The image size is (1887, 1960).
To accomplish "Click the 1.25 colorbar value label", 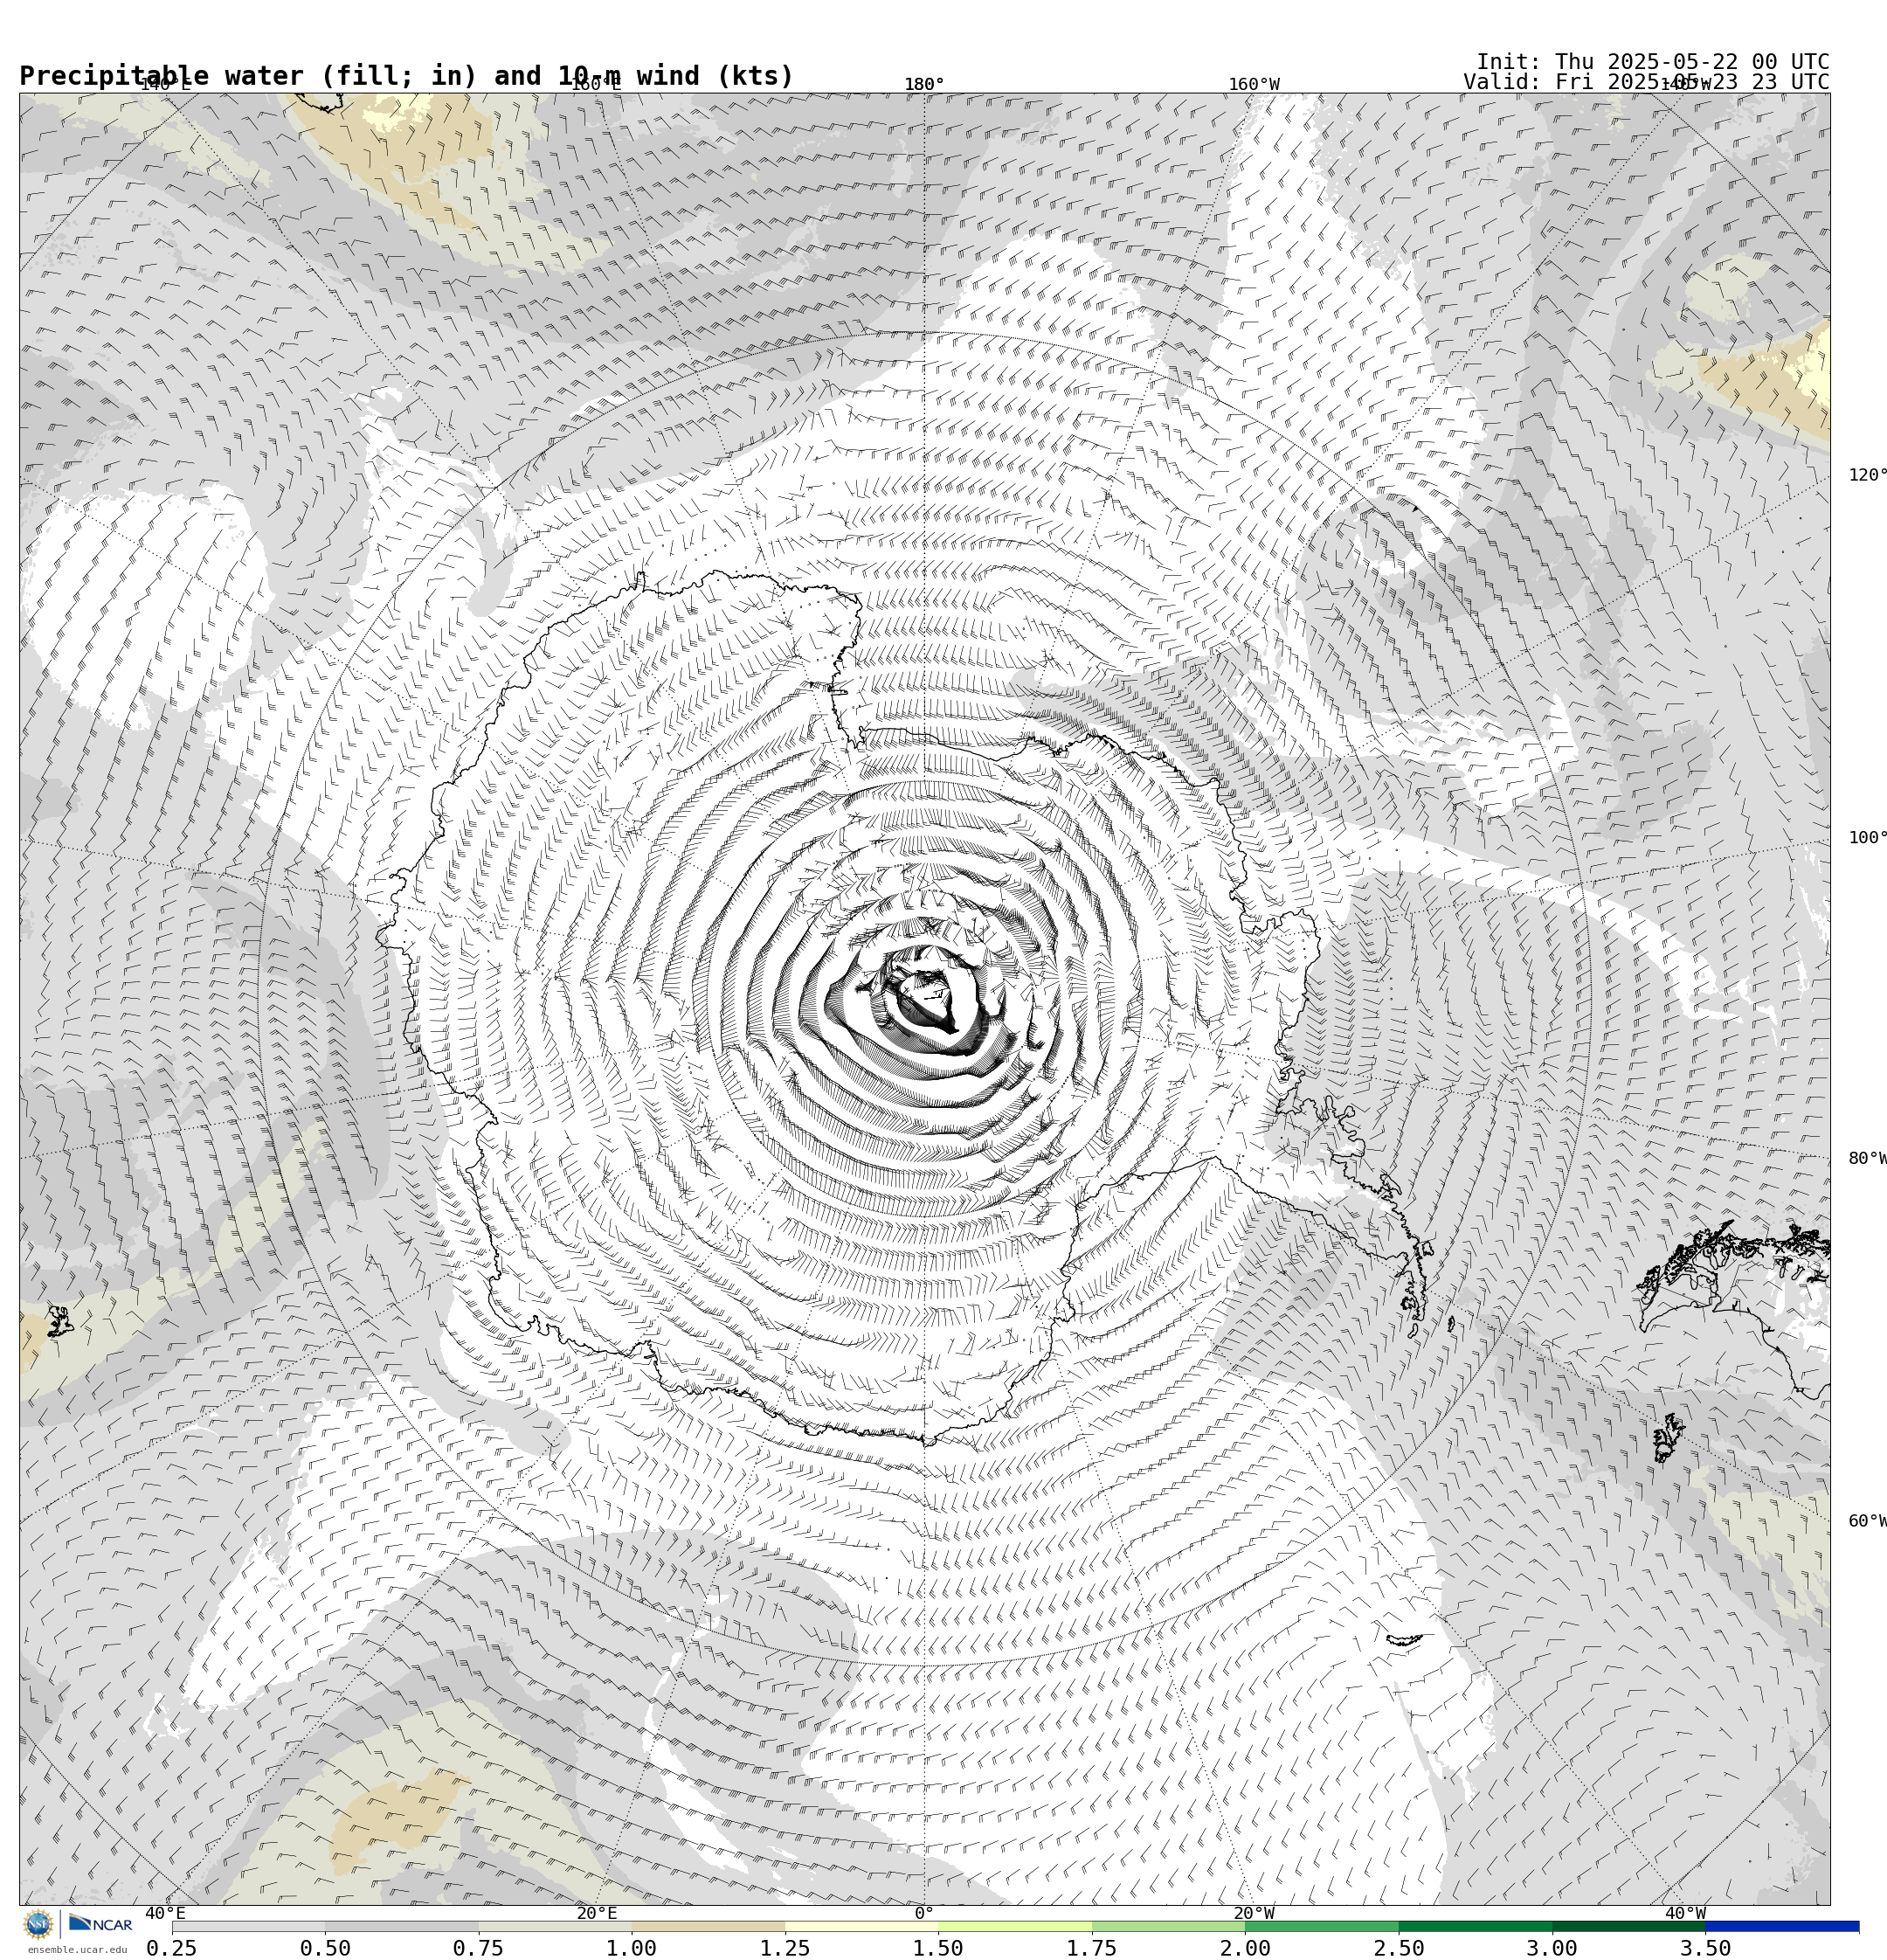I will coord(785,1948).
